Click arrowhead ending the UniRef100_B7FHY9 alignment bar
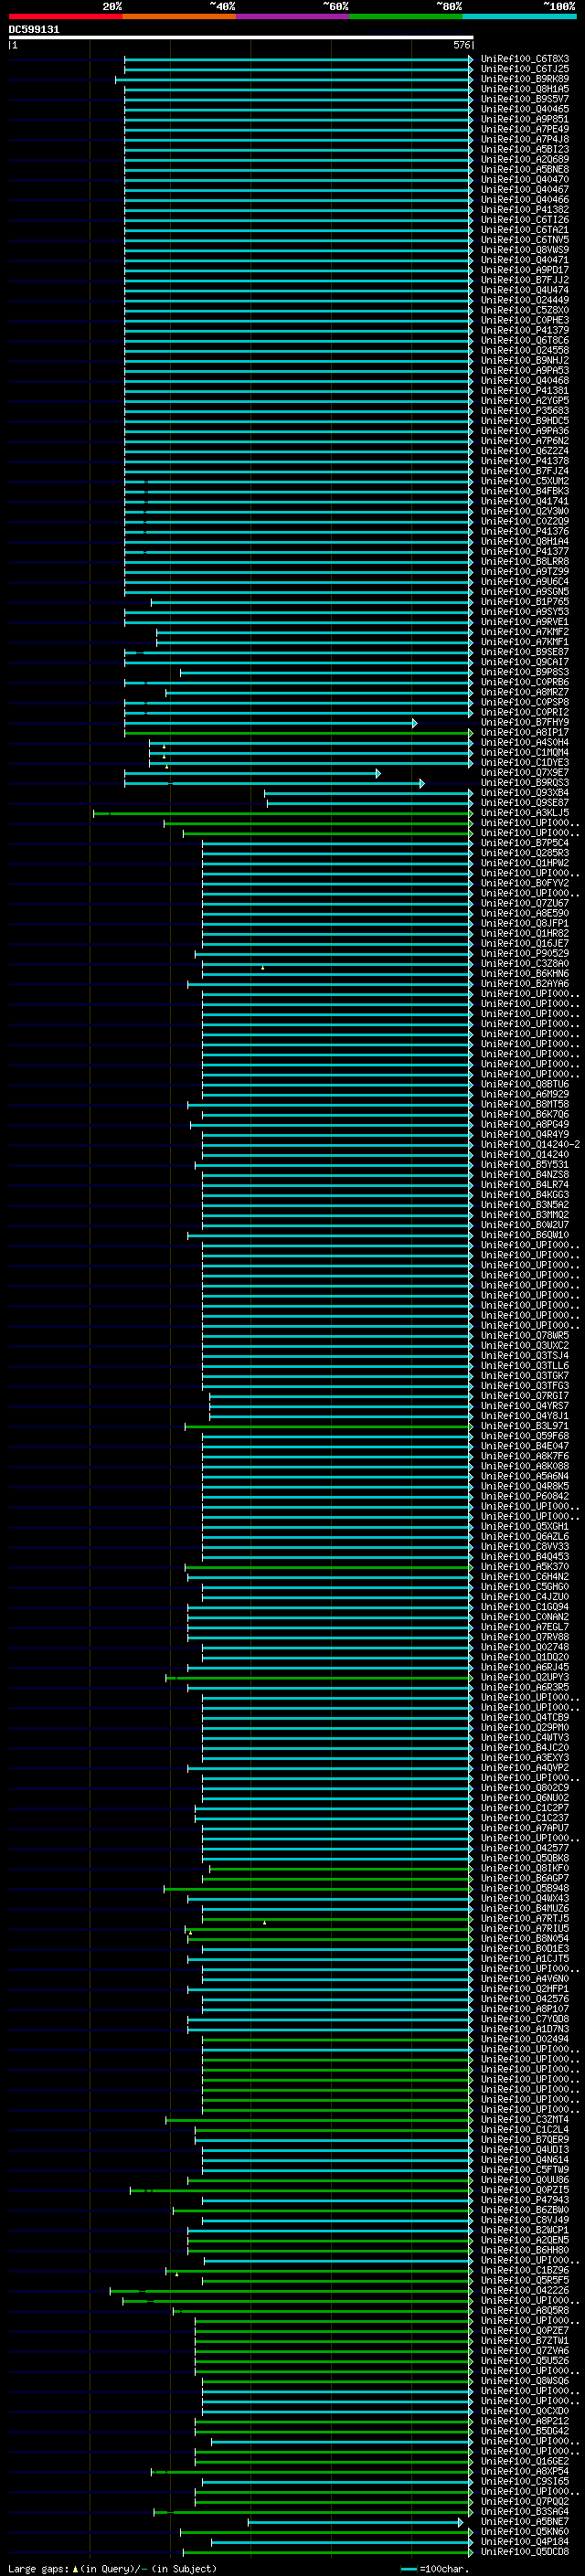Screen dimensions: 585x2576 tap(415, 723)
